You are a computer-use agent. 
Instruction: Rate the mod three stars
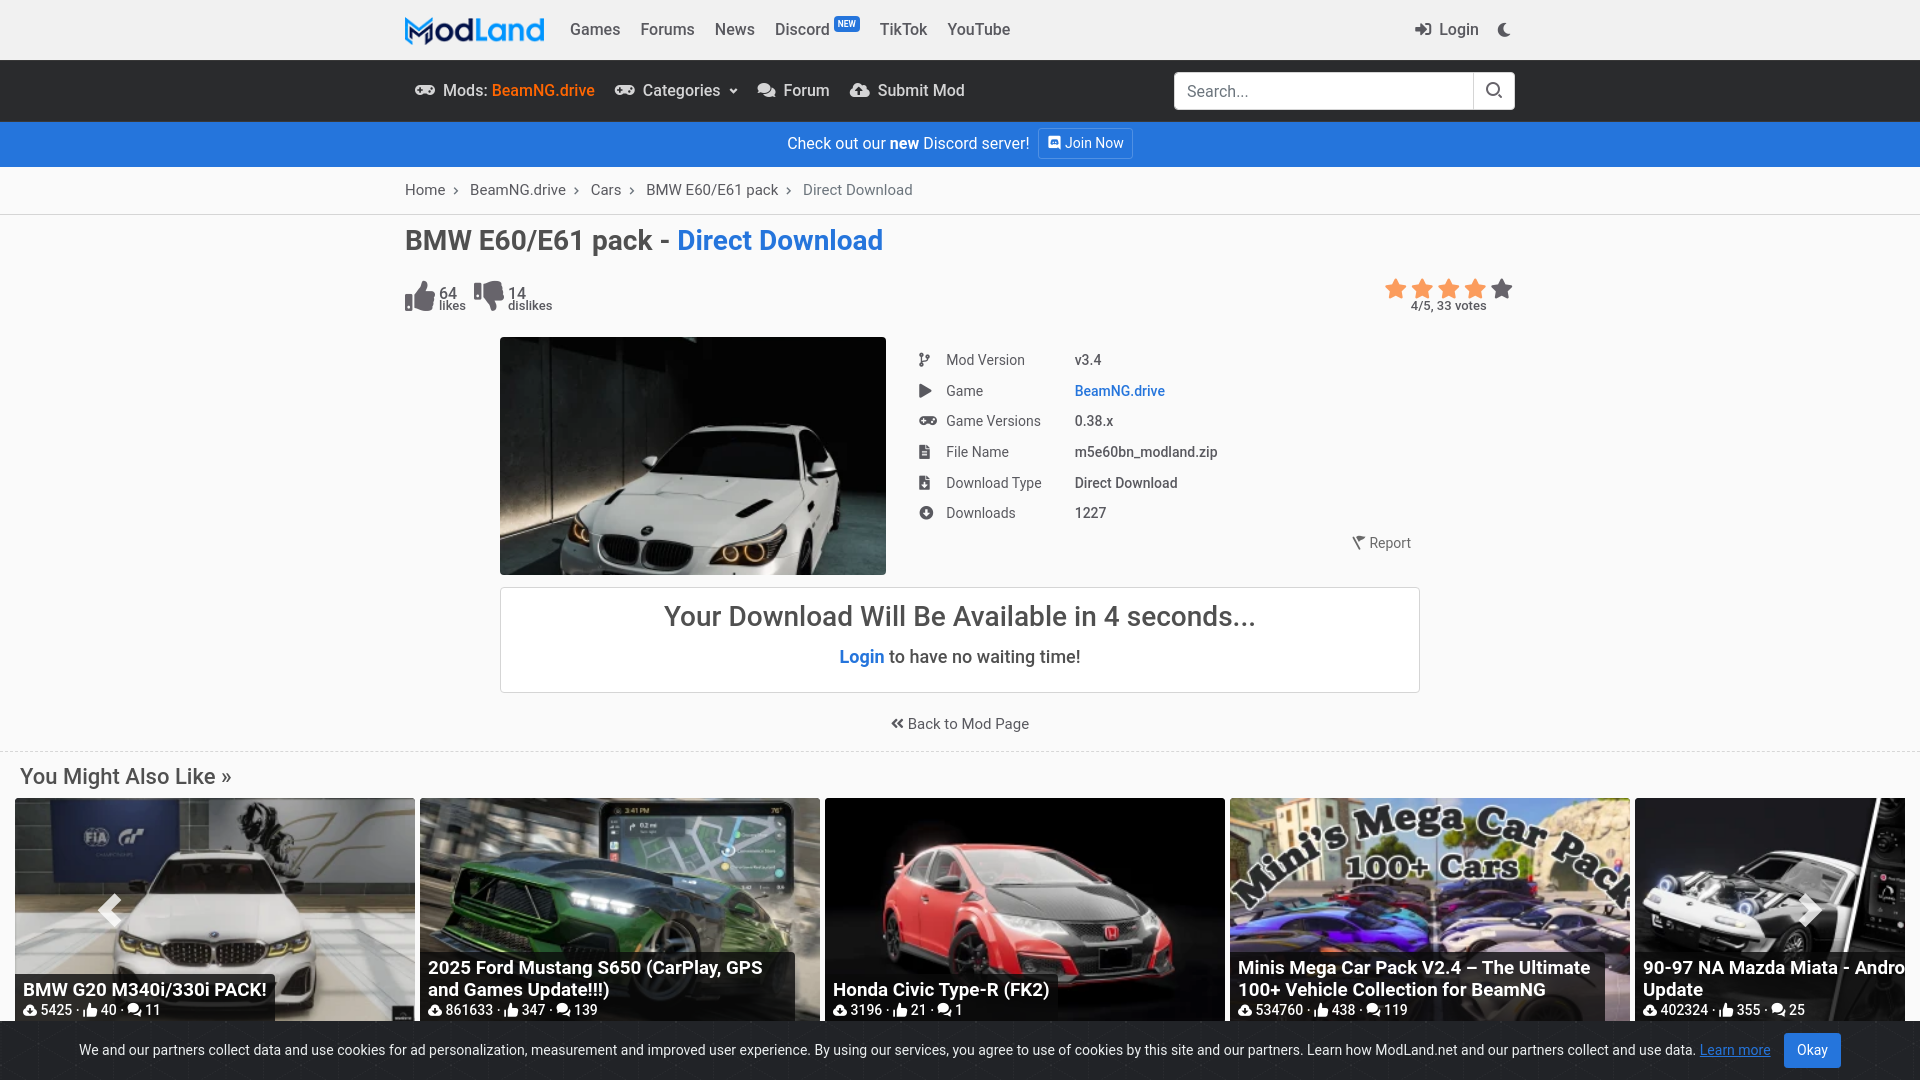[1448, 289]
